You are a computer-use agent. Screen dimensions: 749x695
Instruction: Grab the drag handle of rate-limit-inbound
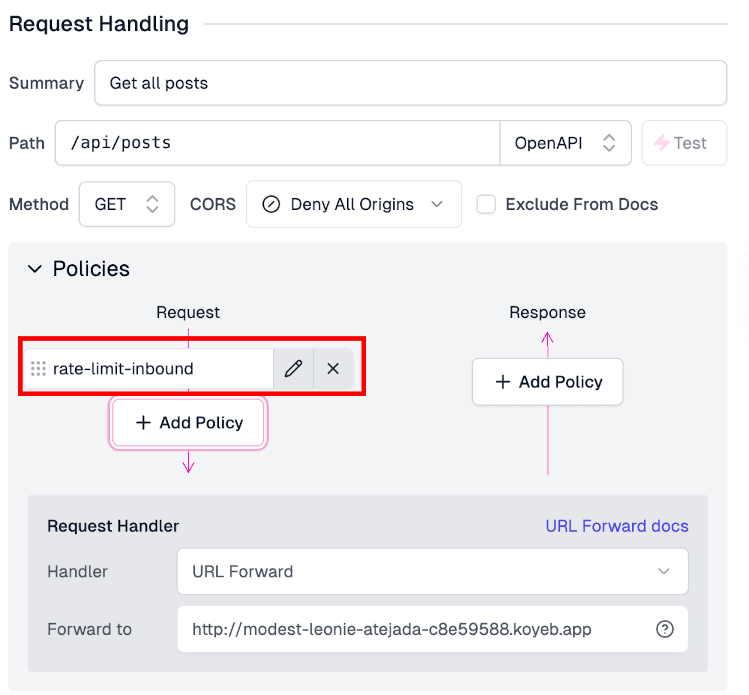tap(39, 369)
